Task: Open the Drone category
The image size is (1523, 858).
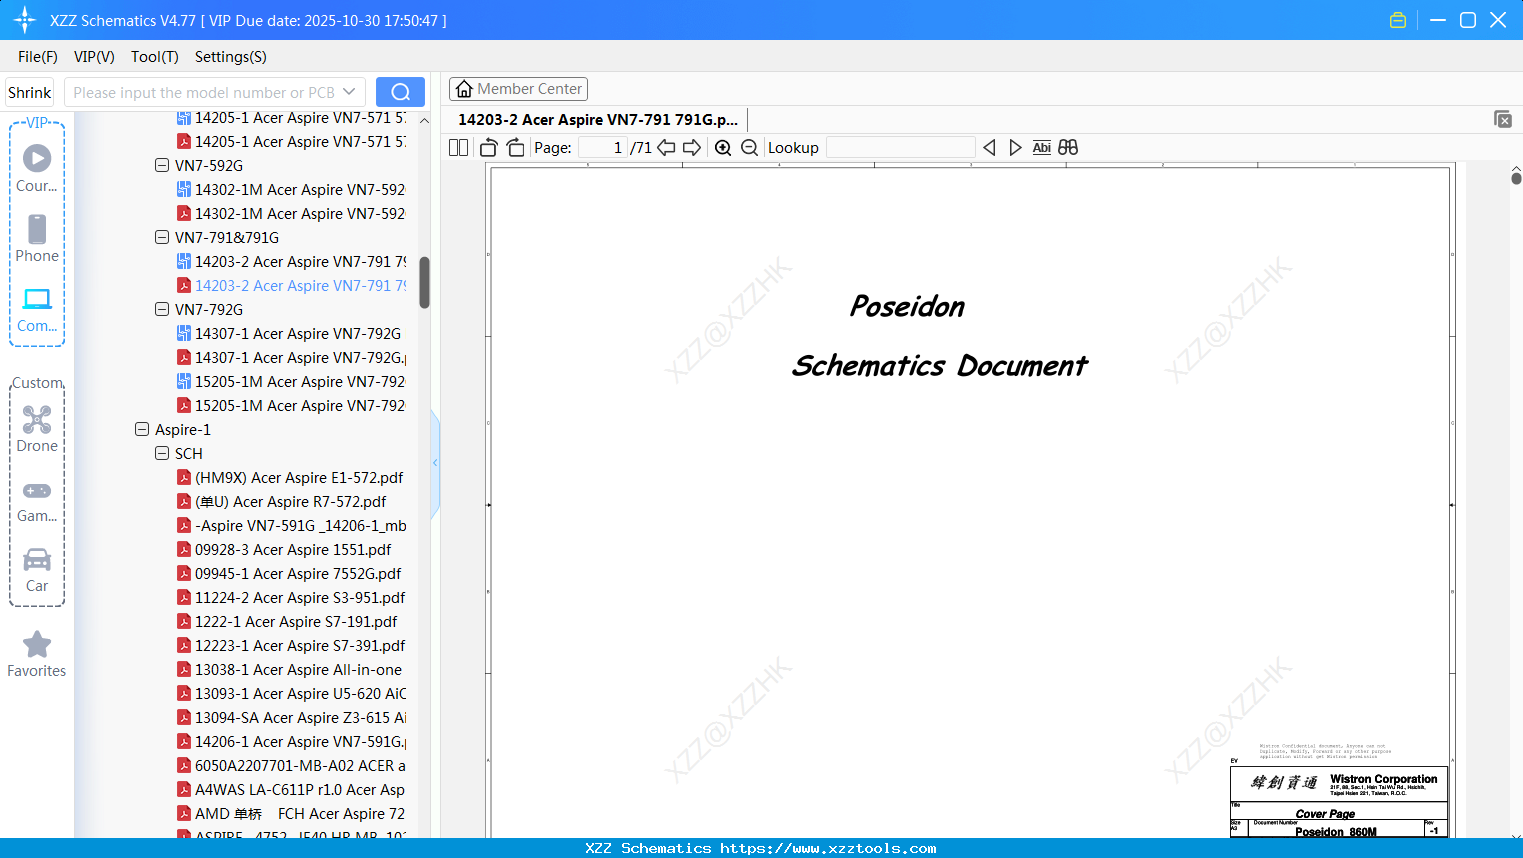Action: [37, 428]
